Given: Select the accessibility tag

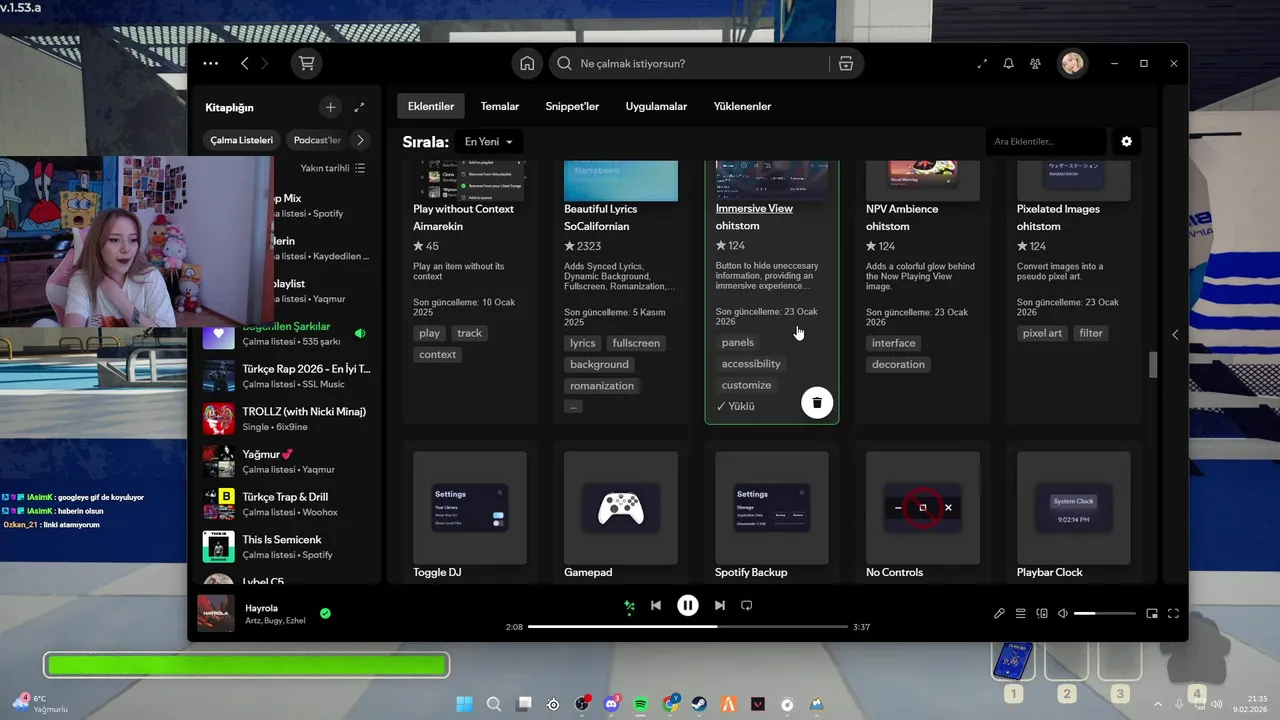Looking at the screenshot, I should pos(751,364).
